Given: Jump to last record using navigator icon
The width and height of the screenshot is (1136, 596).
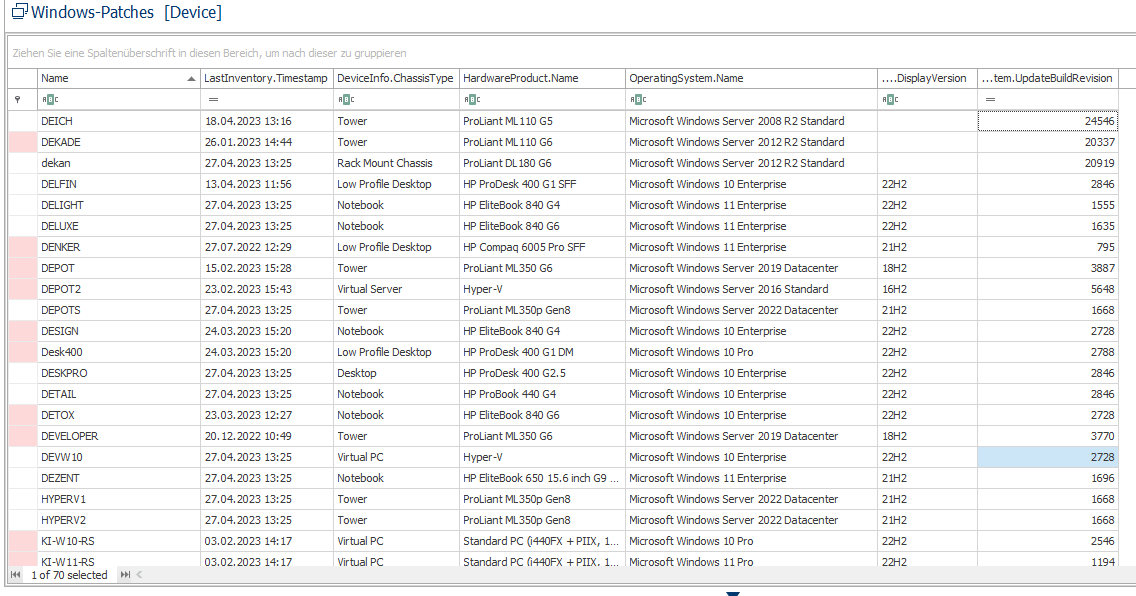Looking at the screenshot, I should tap(125, 574).
